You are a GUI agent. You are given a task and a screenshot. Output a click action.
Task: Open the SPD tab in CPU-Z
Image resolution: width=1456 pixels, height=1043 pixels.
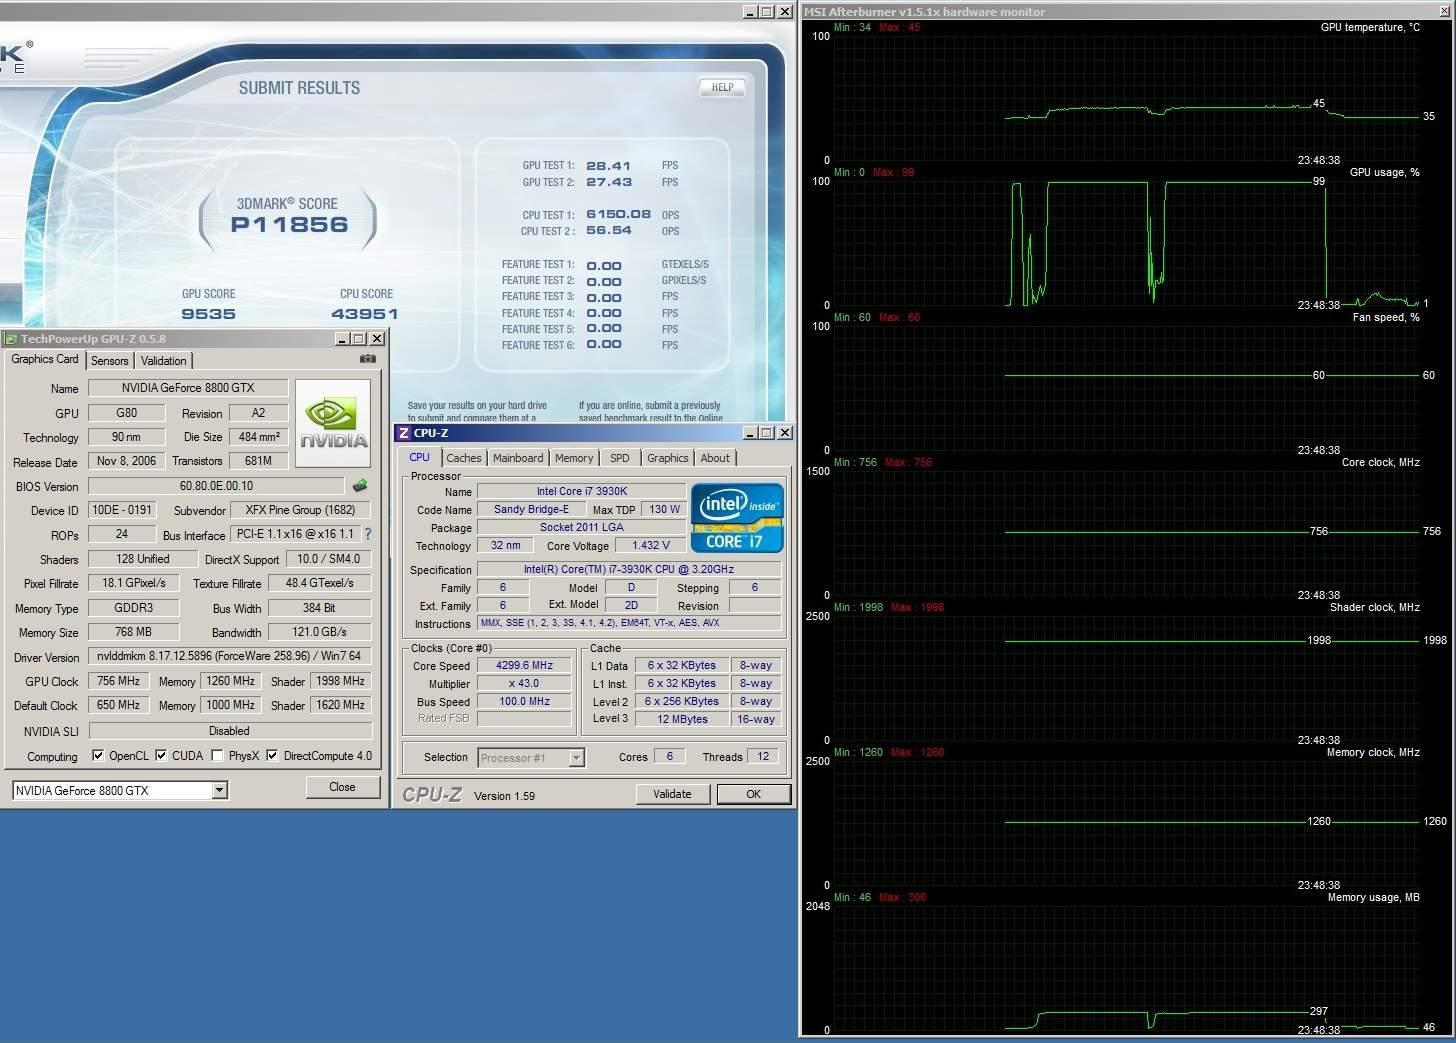[x=620, y=458]
